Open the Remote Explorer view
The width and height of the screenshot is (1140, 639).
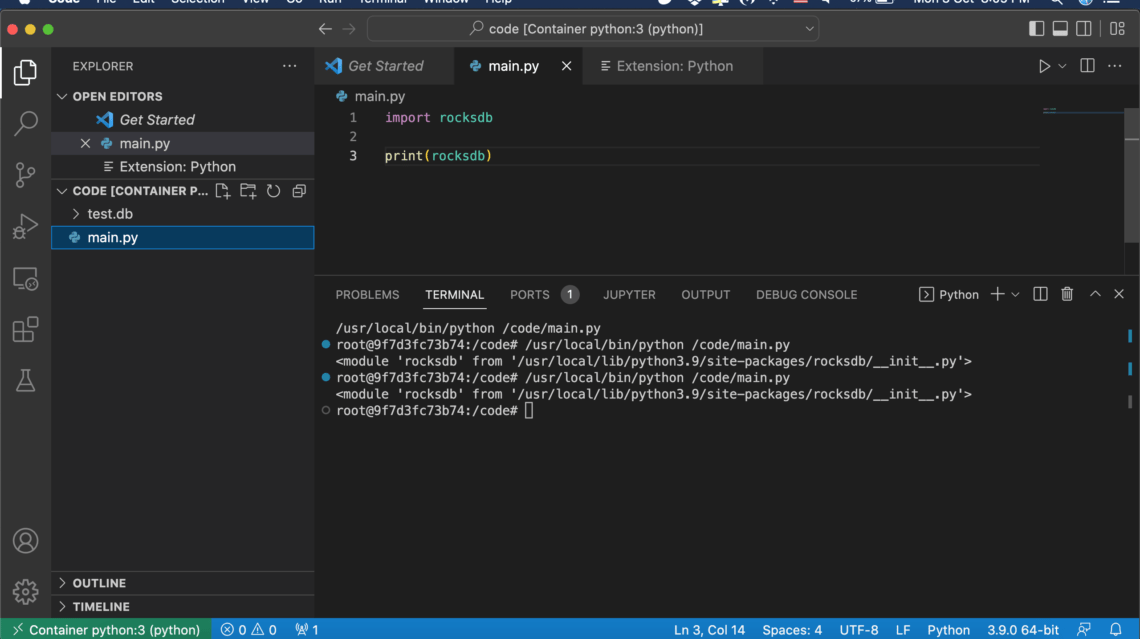(25, 278)
